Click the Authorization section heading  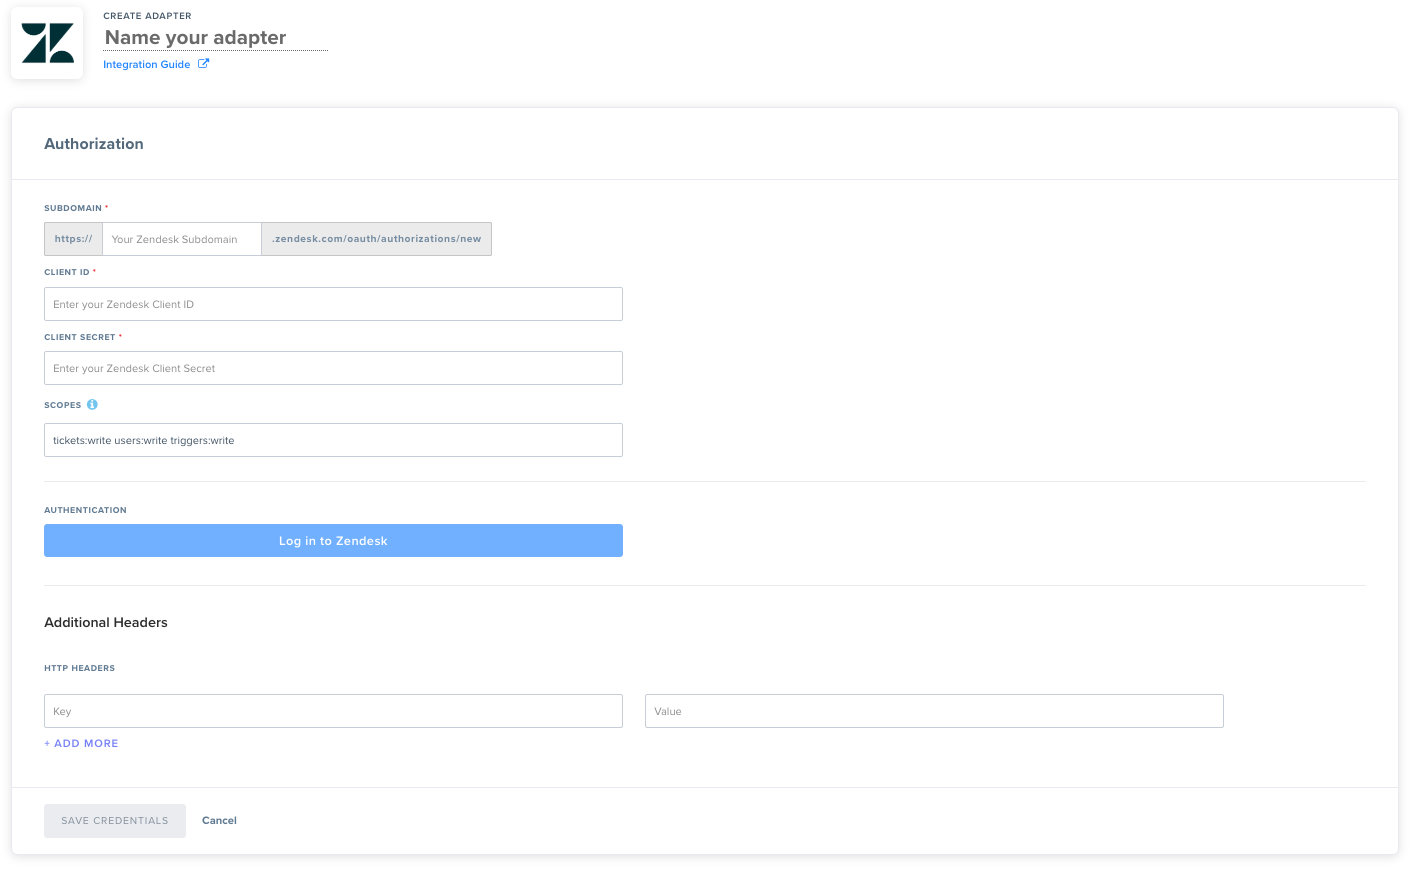coord(94,144)
